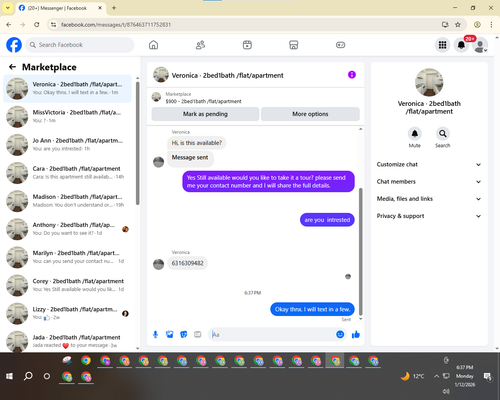This screenshot has width=500, height=400.
Task: Search in conversation using magnifier icon
Action: pos(442,134)
